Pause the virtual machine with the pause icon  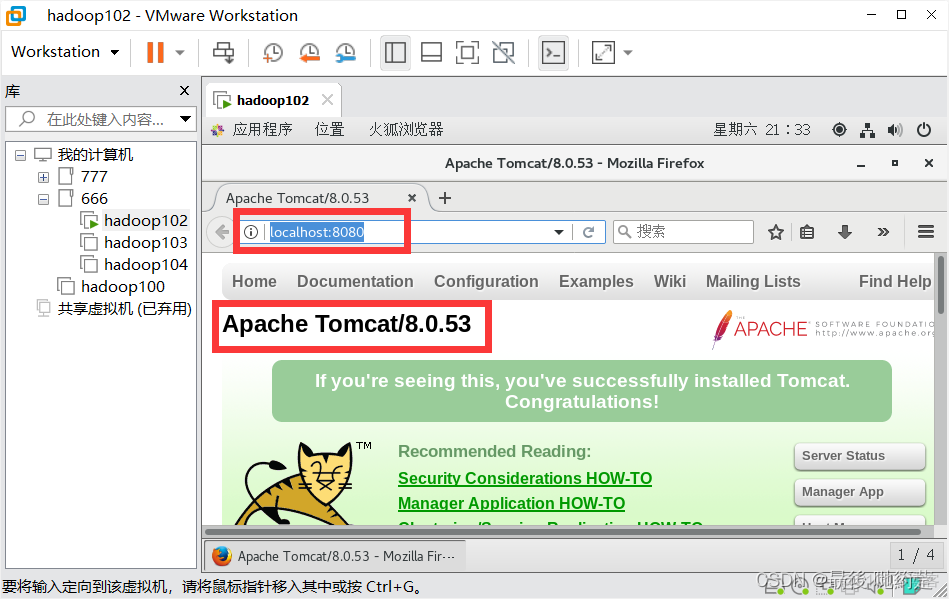155,52
